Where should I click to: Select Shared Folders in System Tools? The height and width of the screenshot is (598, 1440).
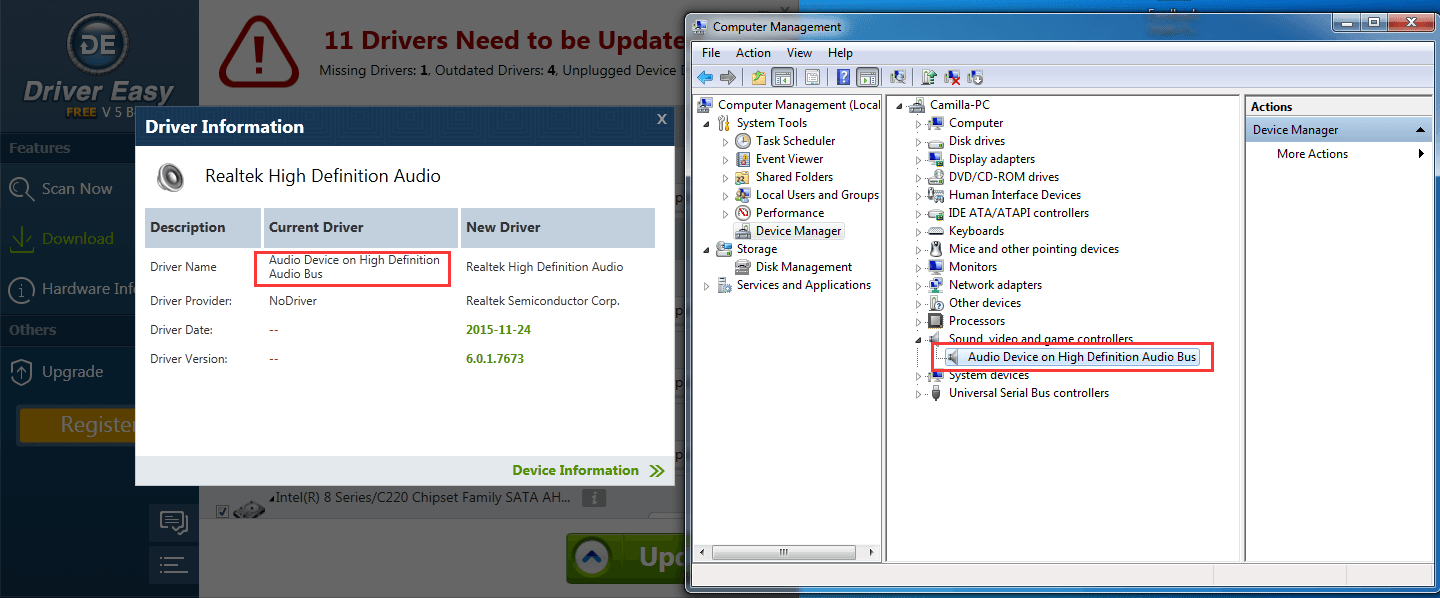[x=794, y=177]
